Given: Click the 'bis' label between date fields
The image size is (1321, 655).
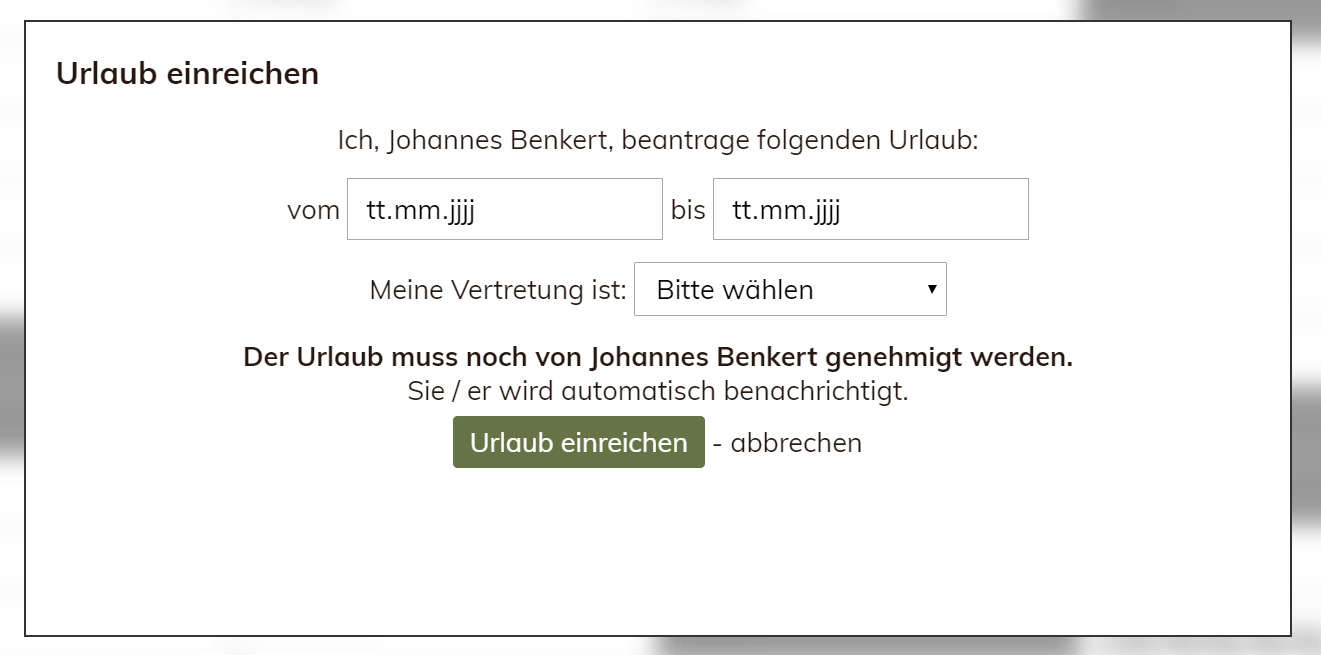Looking at the screenshot, I should (688, 211).
